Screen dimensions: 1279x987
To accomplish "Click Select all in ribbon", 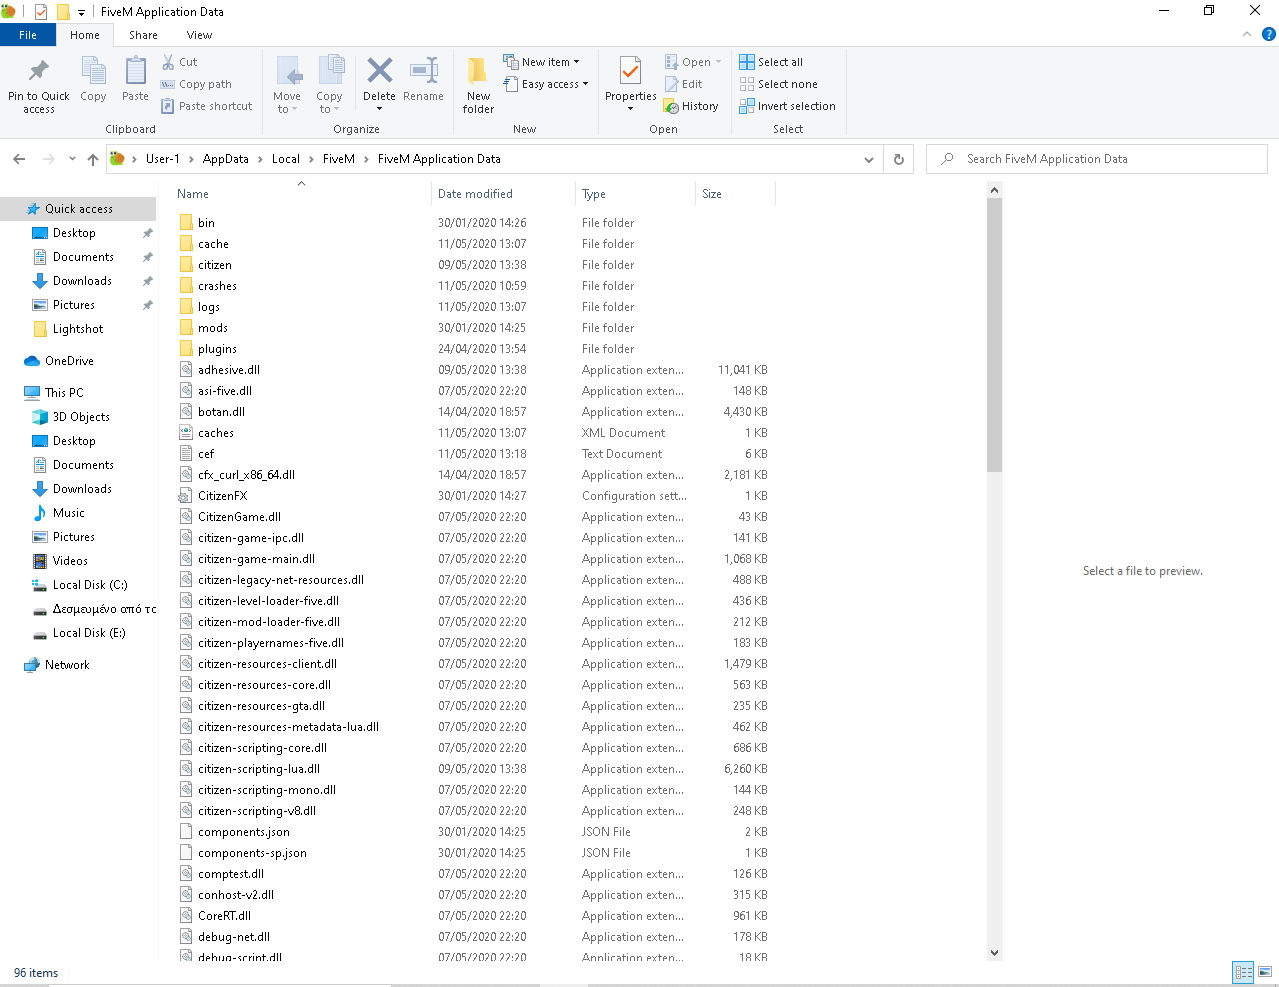I will click(x=771, y=62).
